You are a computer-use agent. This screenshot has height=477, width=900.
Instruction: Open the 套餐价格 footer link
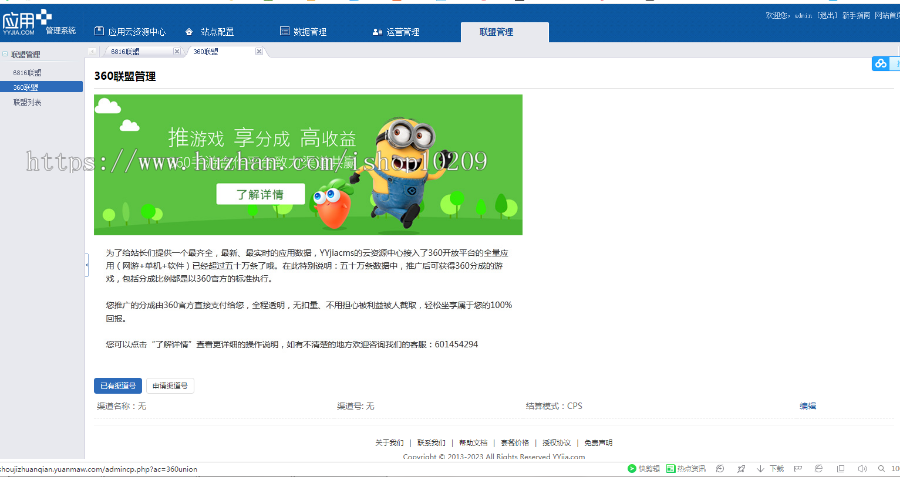[x=515, y=443]
